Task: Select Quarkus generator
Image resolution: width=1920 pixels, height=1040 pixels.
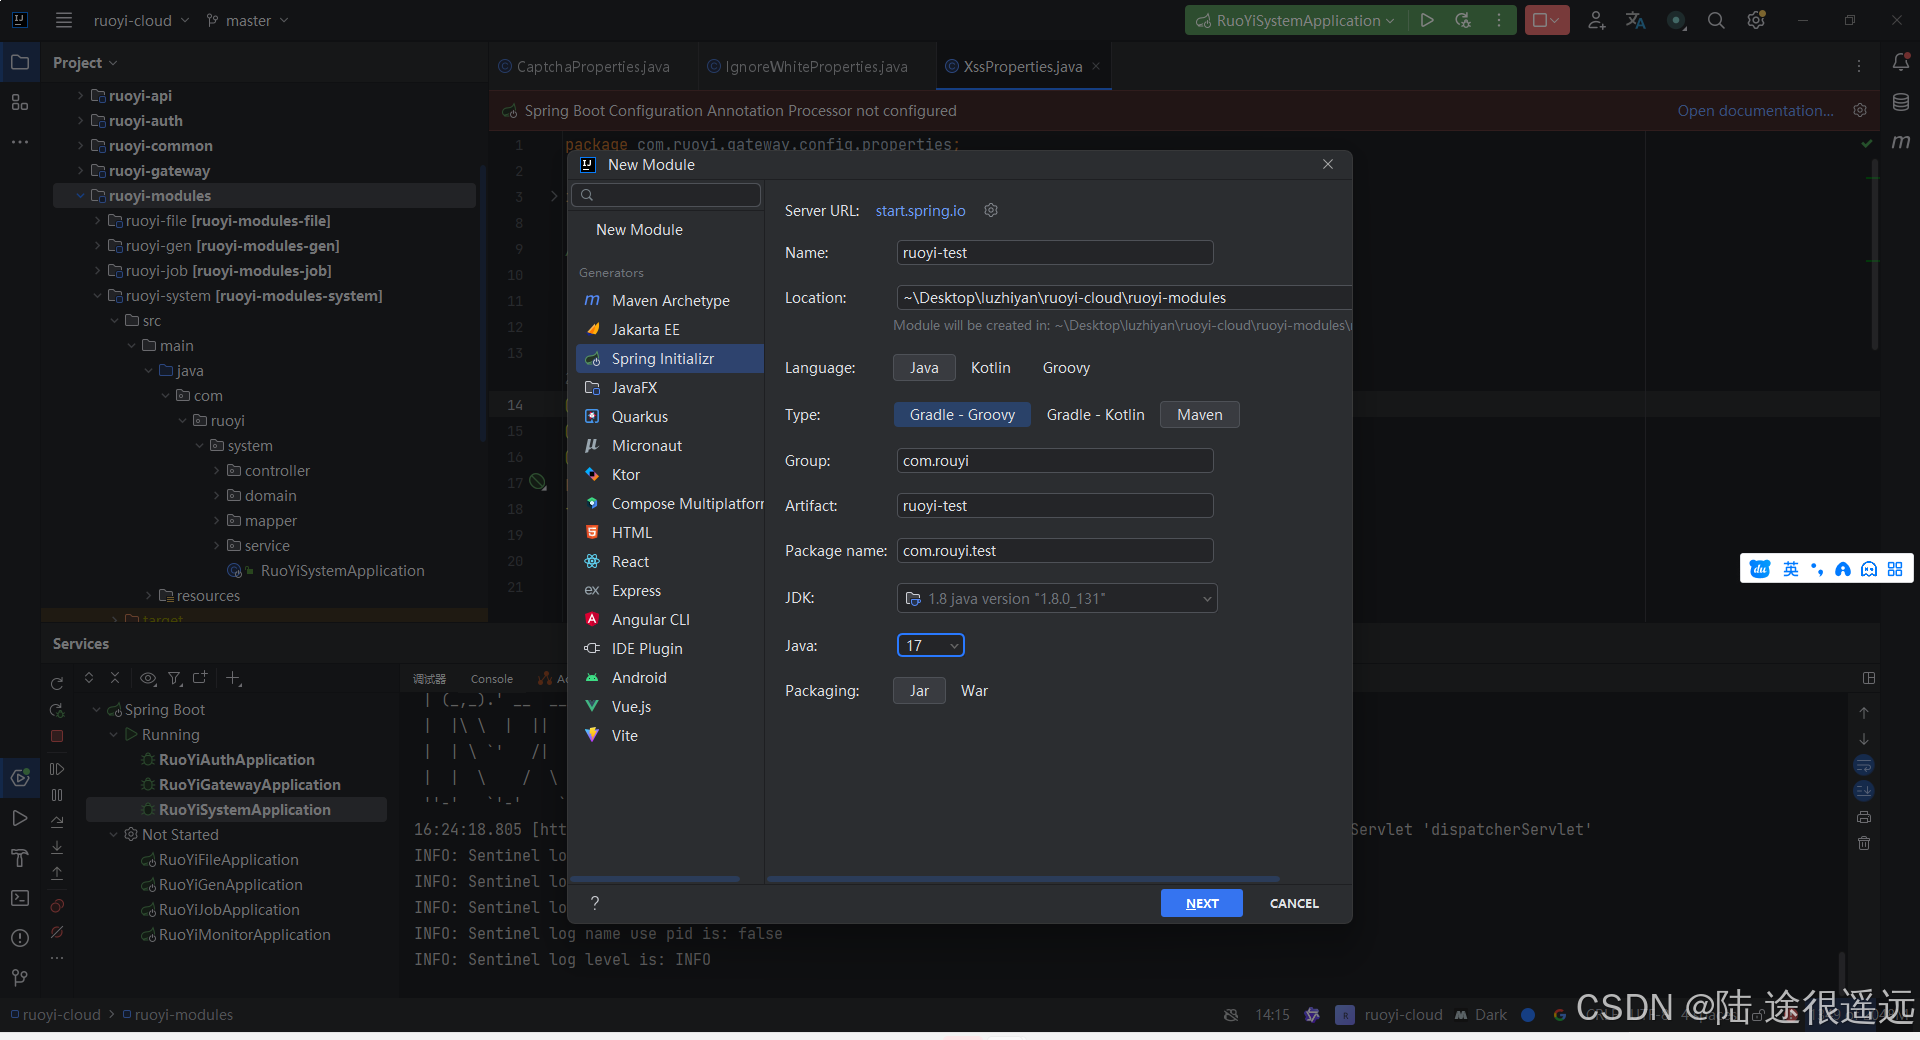Action: [x=670, y=416]
